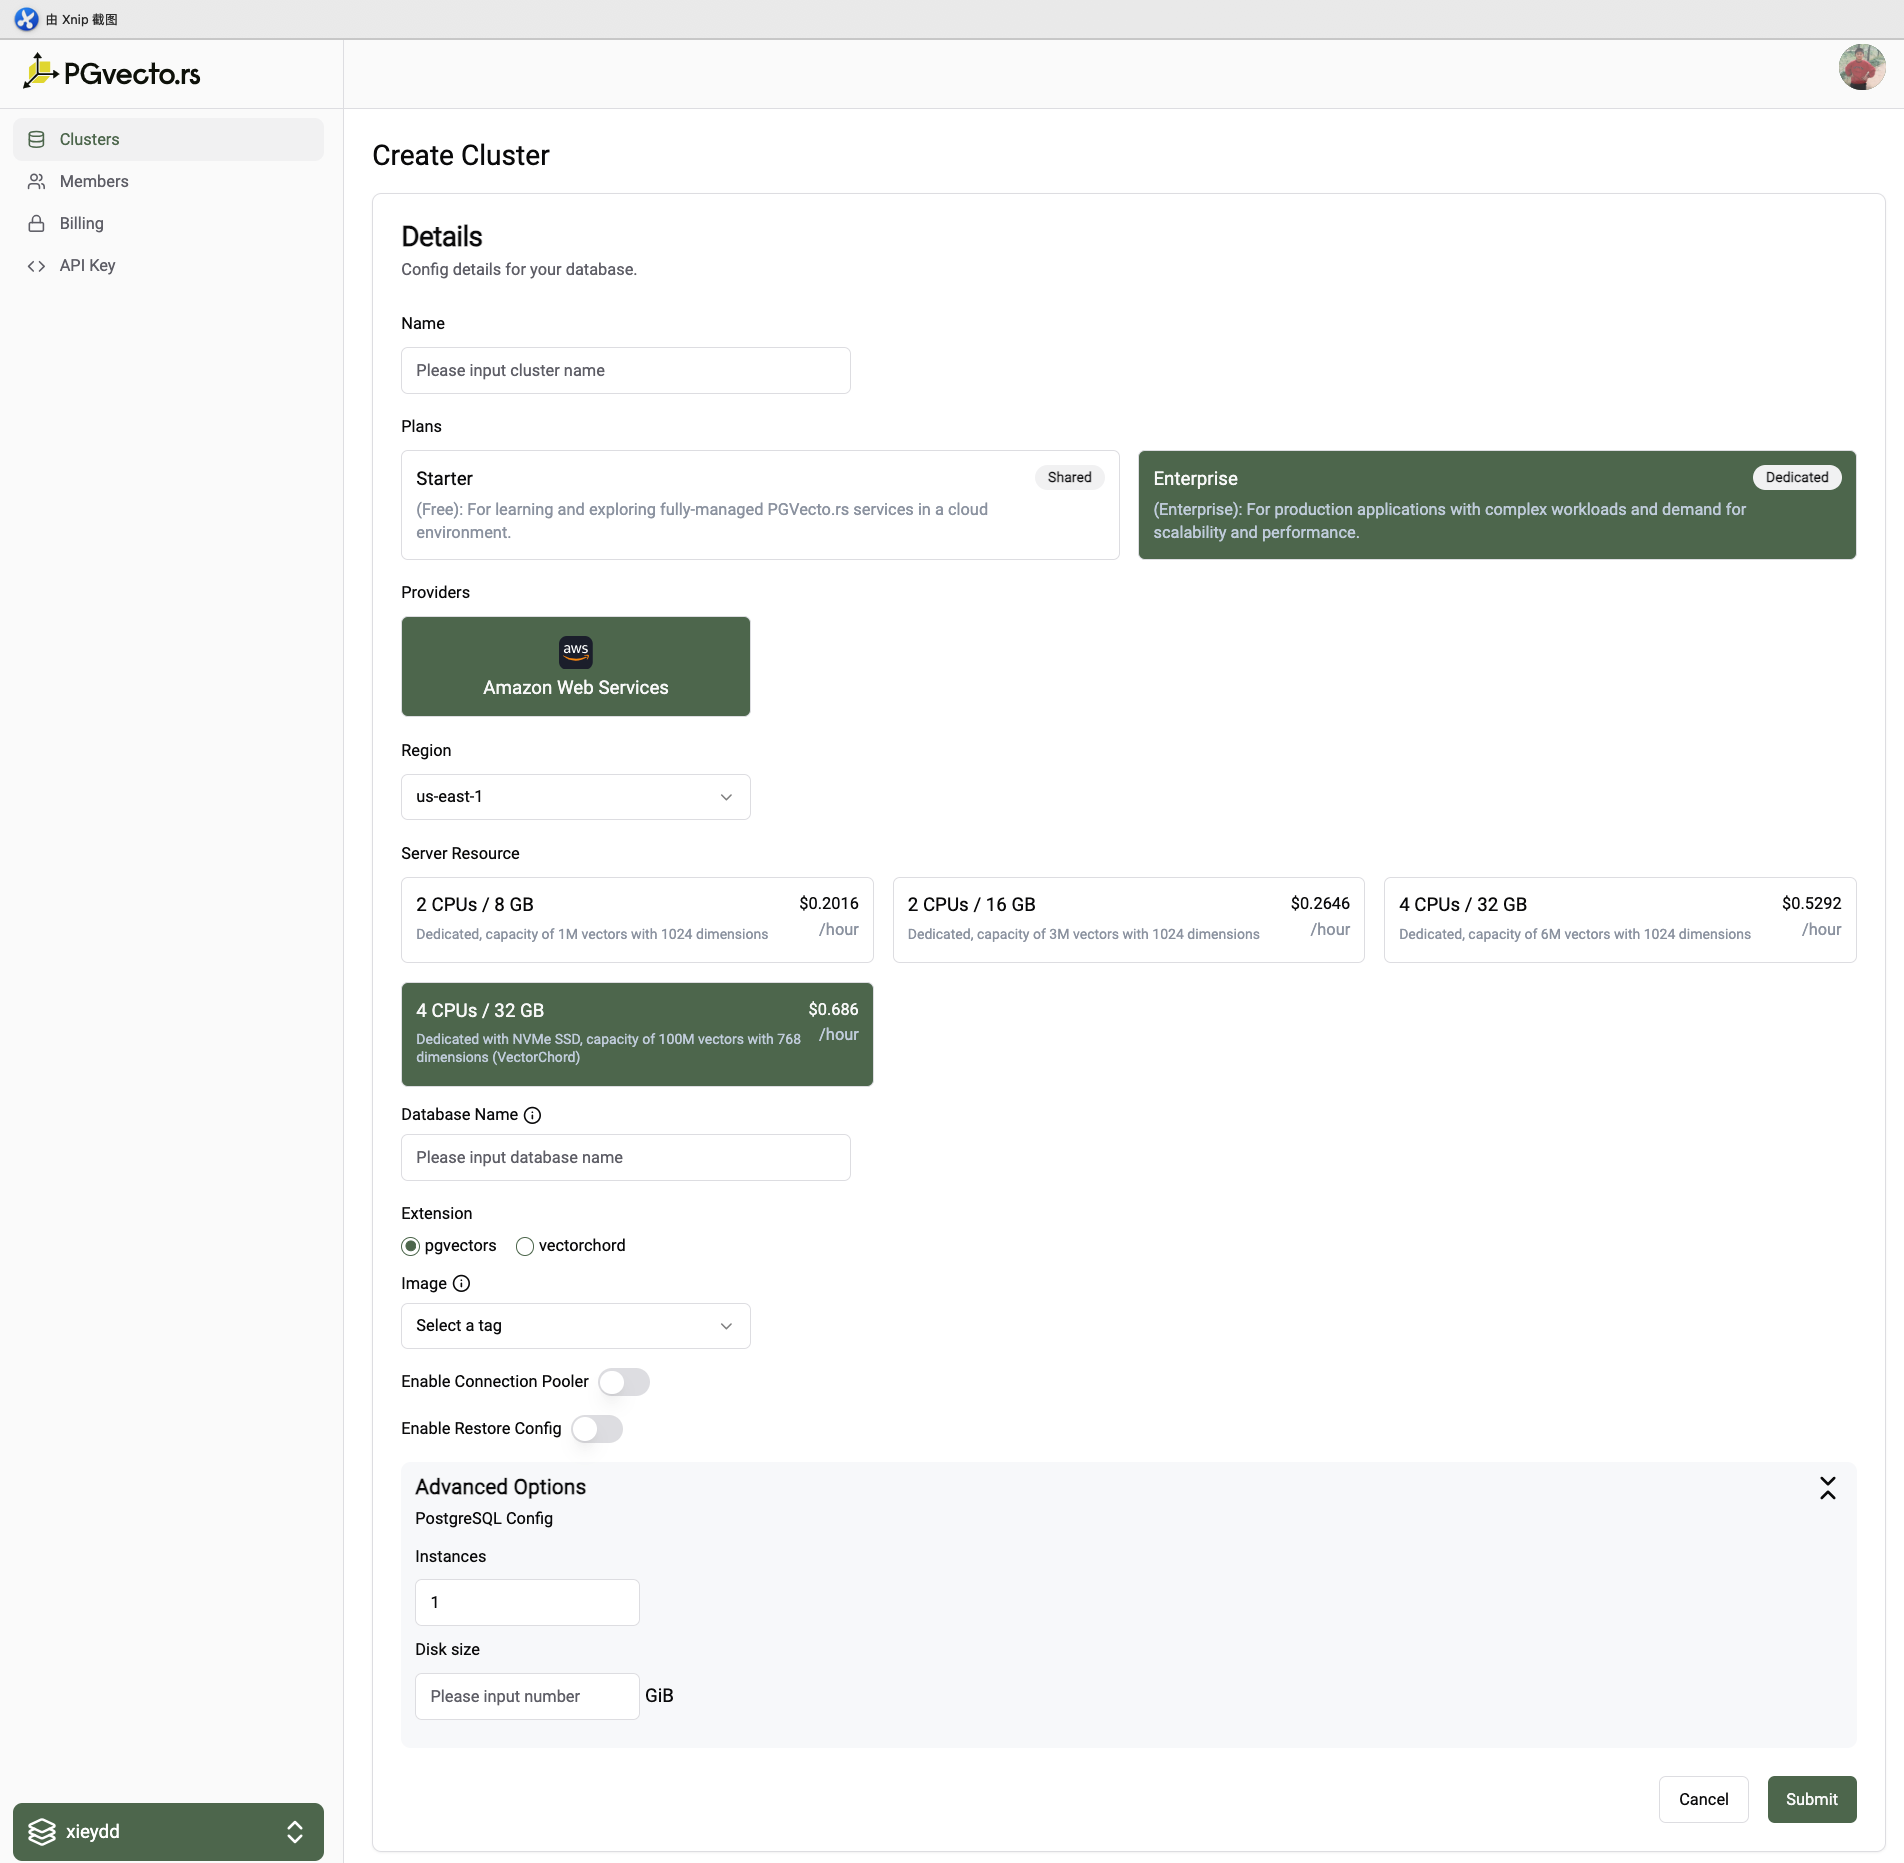Toggle Enable Connection Pooler switch
Screen dimensions: 1904x1863
click(624, 1382)
